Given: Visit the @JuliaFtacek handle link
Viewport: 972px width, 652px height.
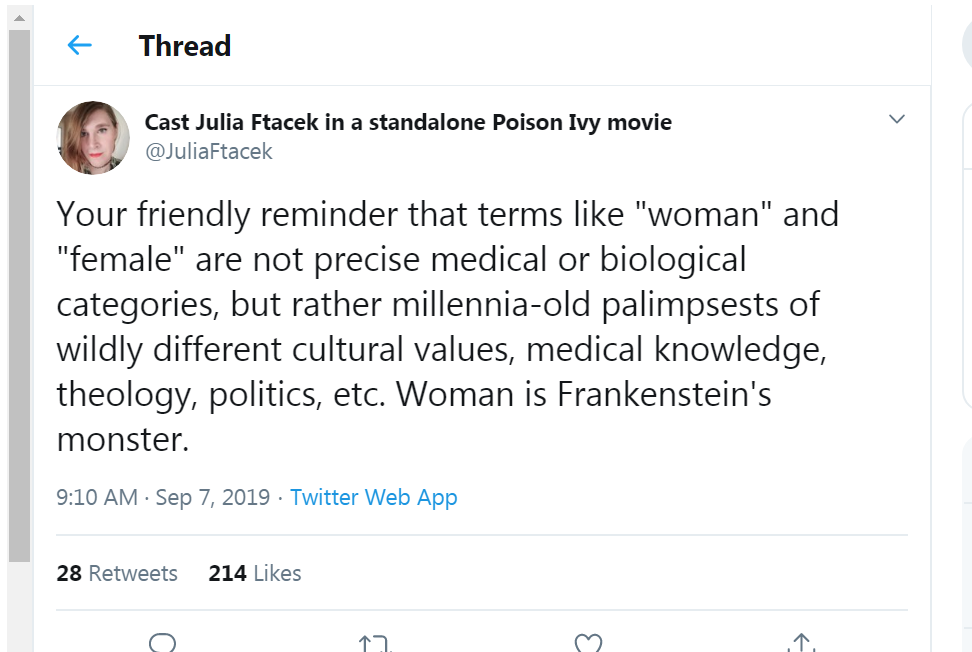Looking at the screenshot, I should point(208,152).
